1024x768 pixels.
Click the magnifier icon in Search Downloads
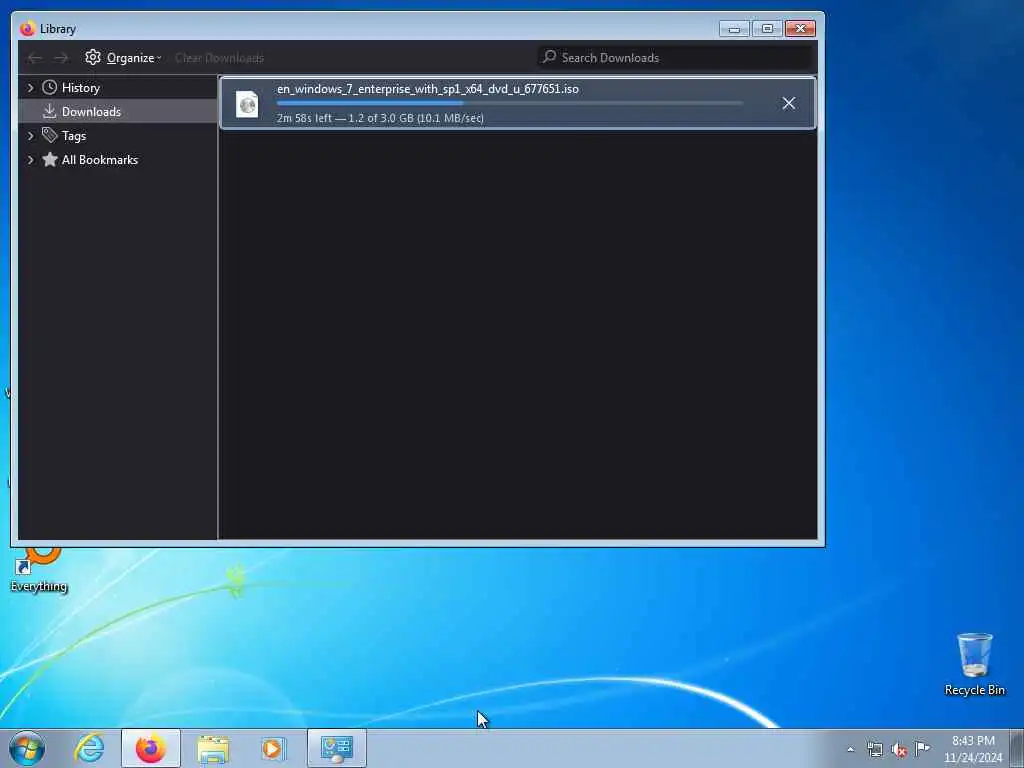(x=549, y=57)
